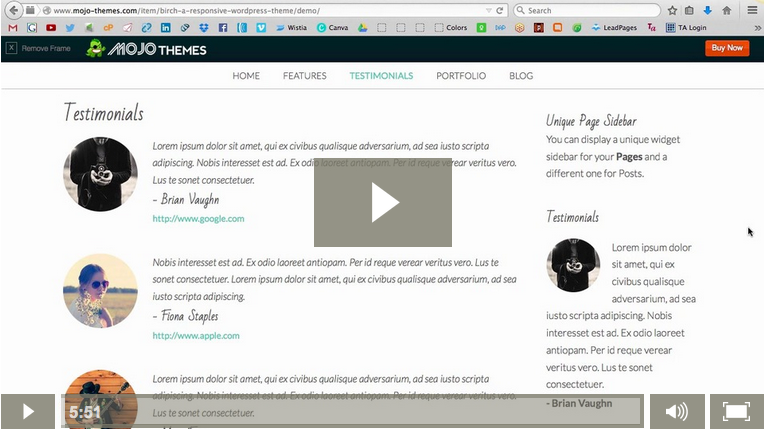The height and width of the screenshot is (431, 765).
Task: Open the PORTFOLIO nav item
Action: click(461, 76)
